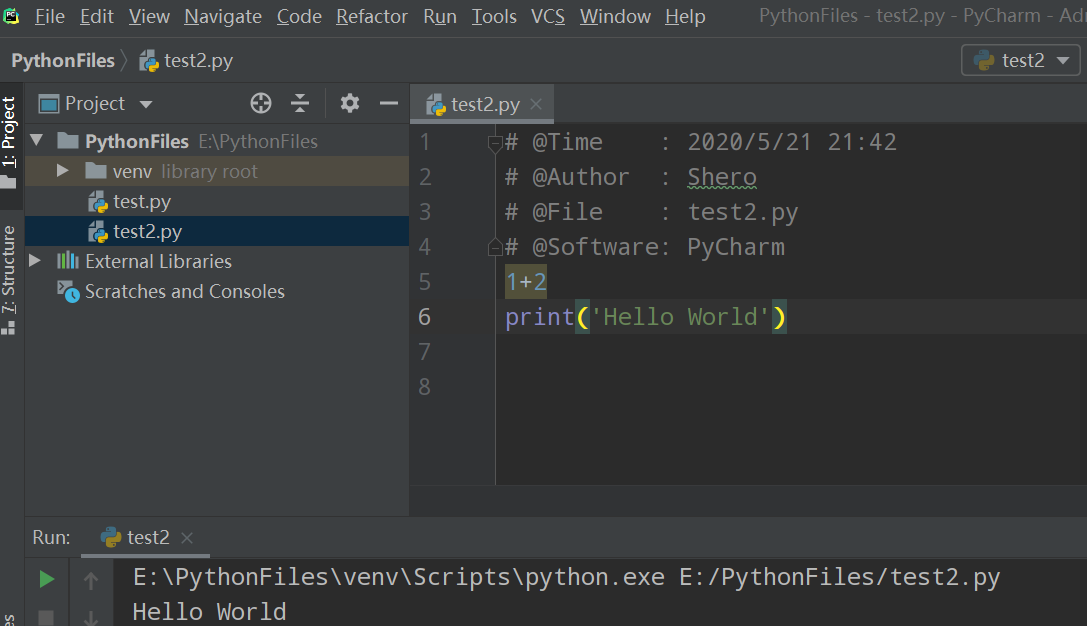
Task: Expand the venv folder
Action: tap(62, 171)
